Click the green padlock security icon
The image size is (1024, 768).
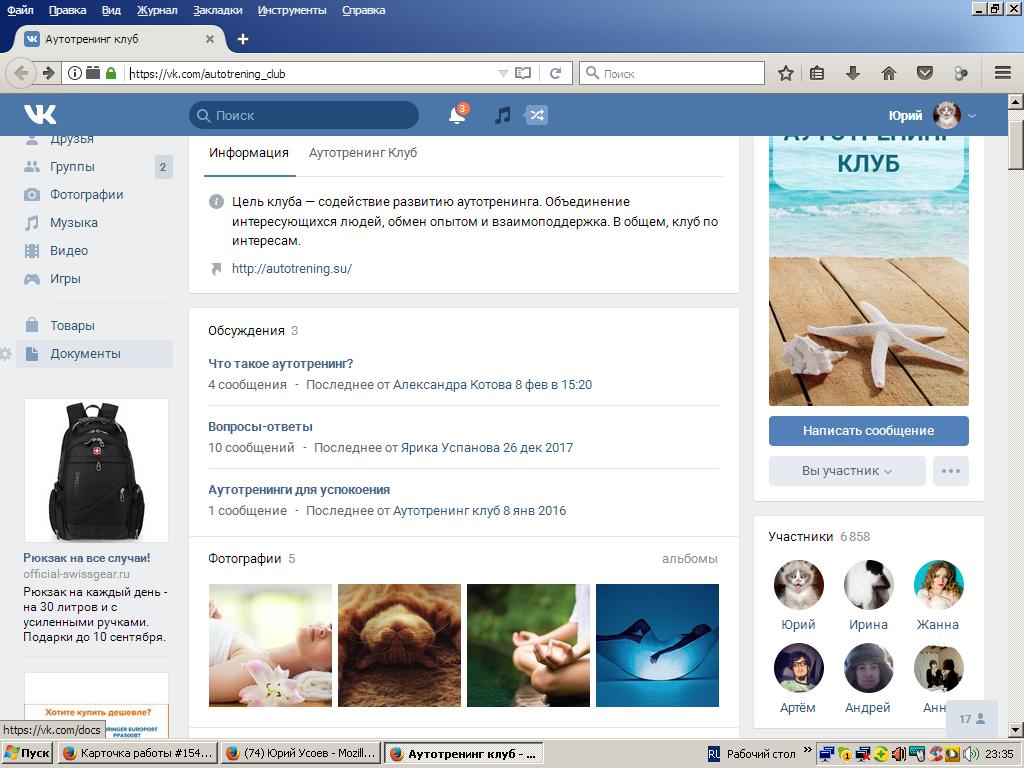pyautogui.click(x=110, y=73)
